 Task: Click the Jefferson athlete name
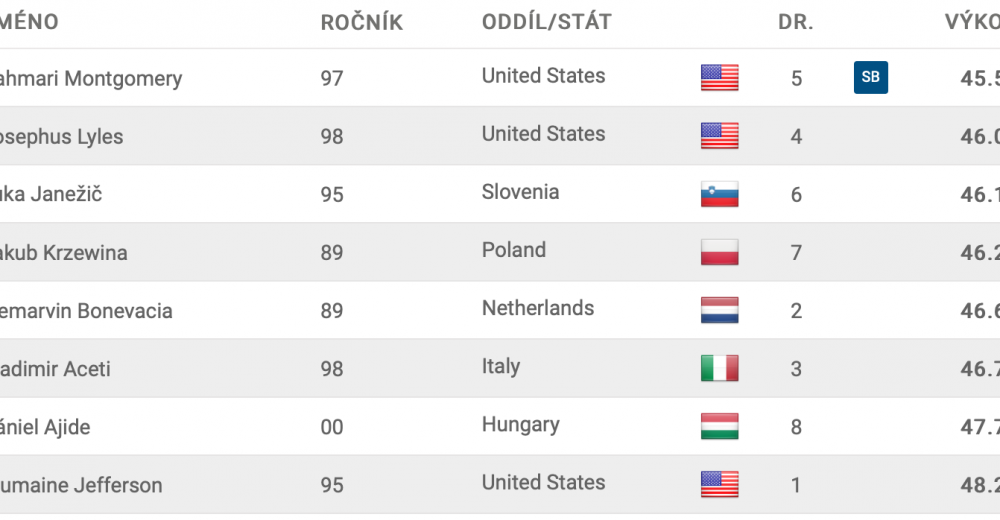[x=81, y=485]
